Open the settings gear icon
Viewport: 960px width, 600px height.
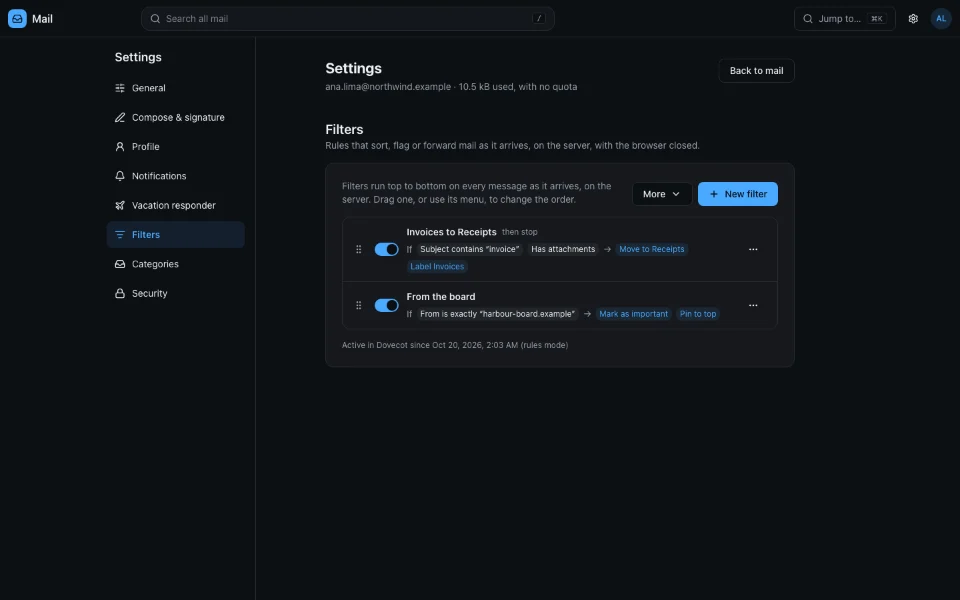[x=913, y=18]
